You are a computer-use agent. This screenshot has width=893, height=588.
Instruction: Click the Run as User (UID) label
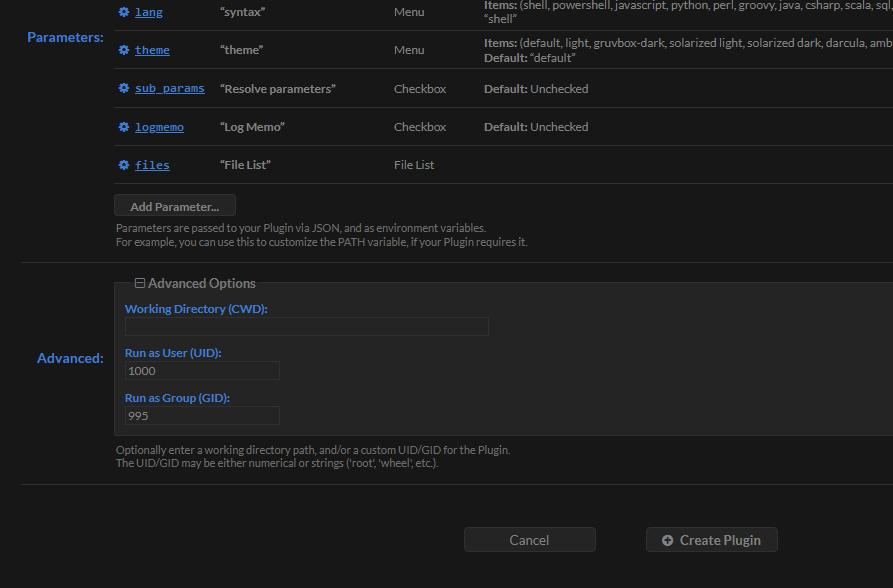[x=173, y=353]
